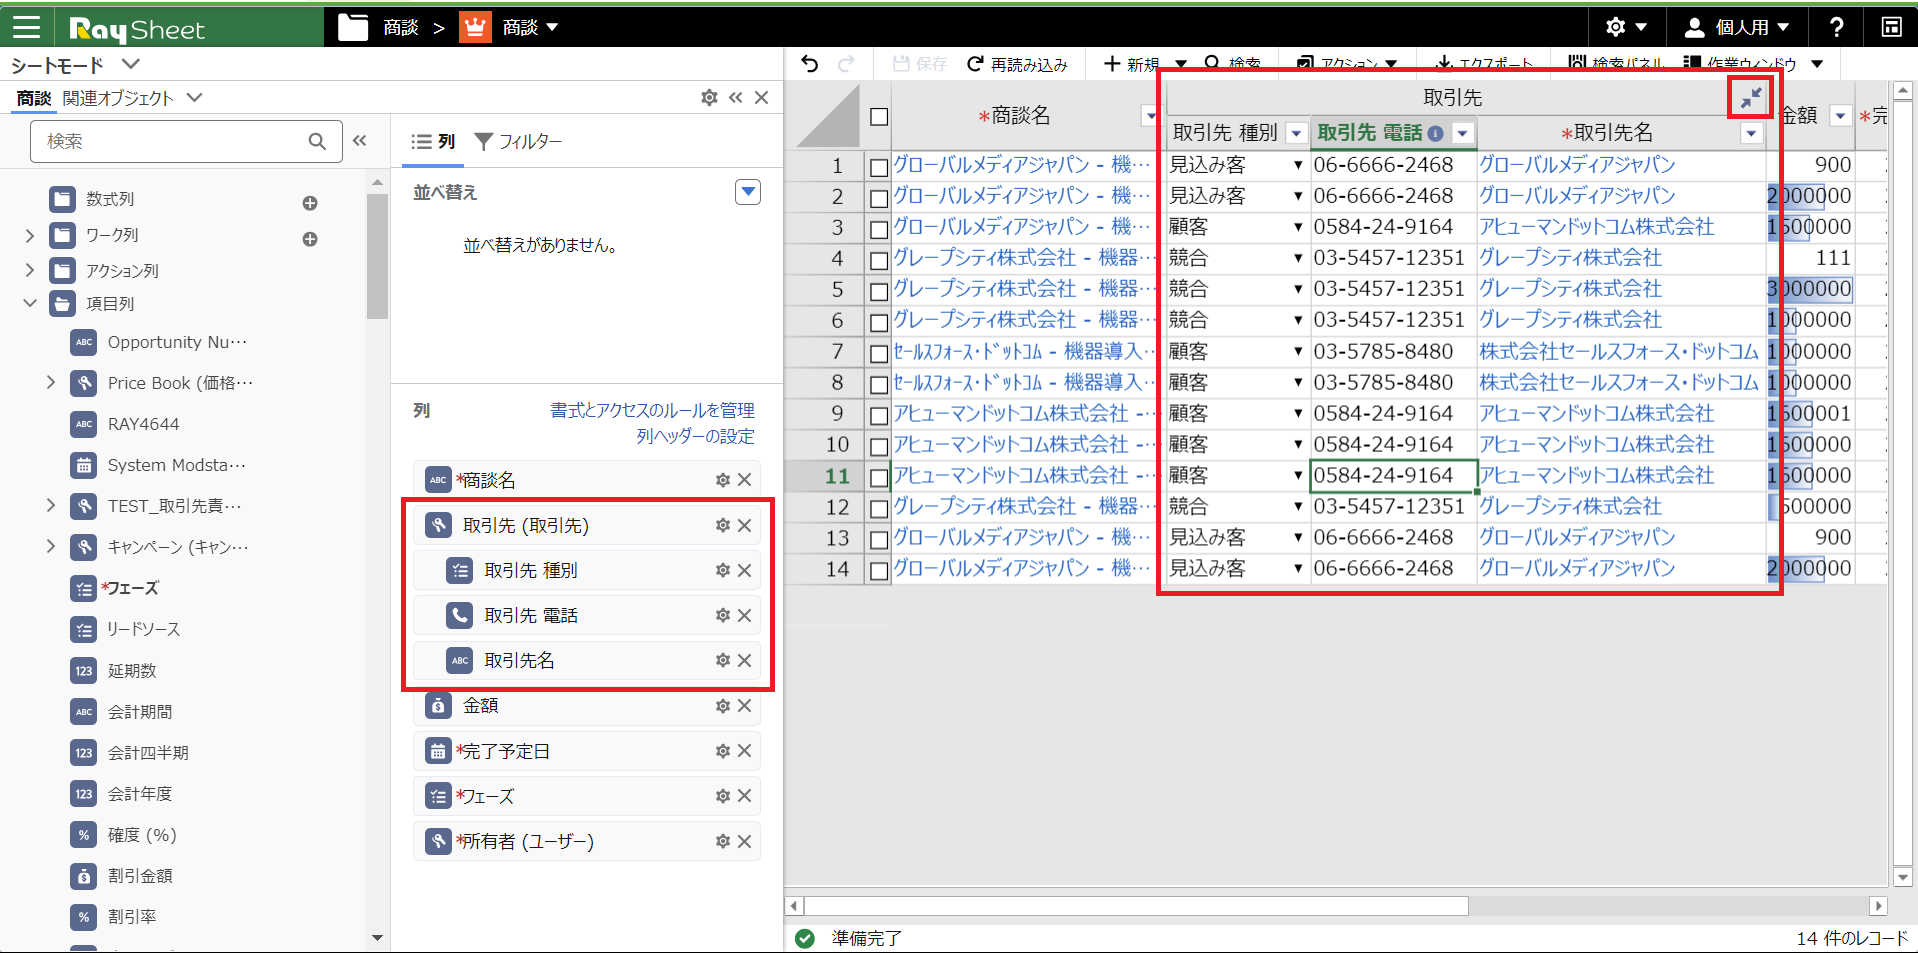Collapse the design panel with double chevrons
This screenshot has height=953, width=1918.
[x=736, y=97]
